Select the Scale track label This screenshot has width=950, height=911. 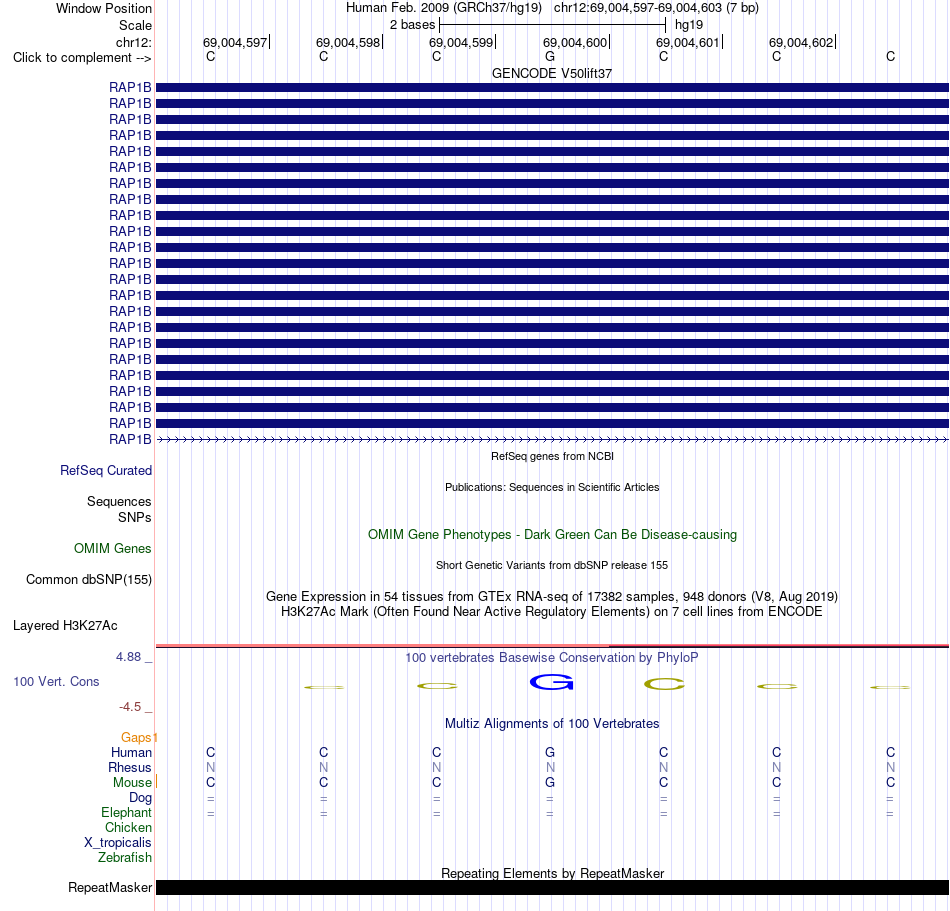[x=135, y=25]
